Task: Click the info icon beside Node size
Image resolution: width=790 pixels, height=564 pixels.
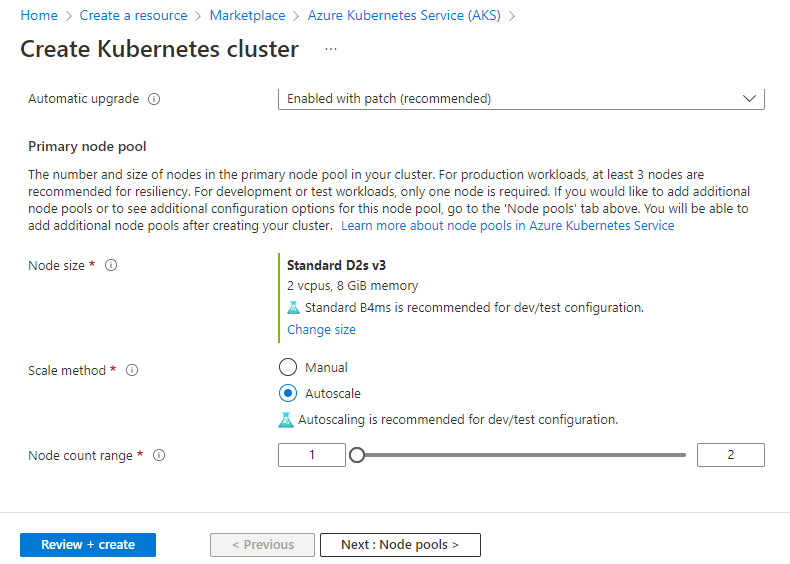Action: pyautogui.click(x=111, y=265)
